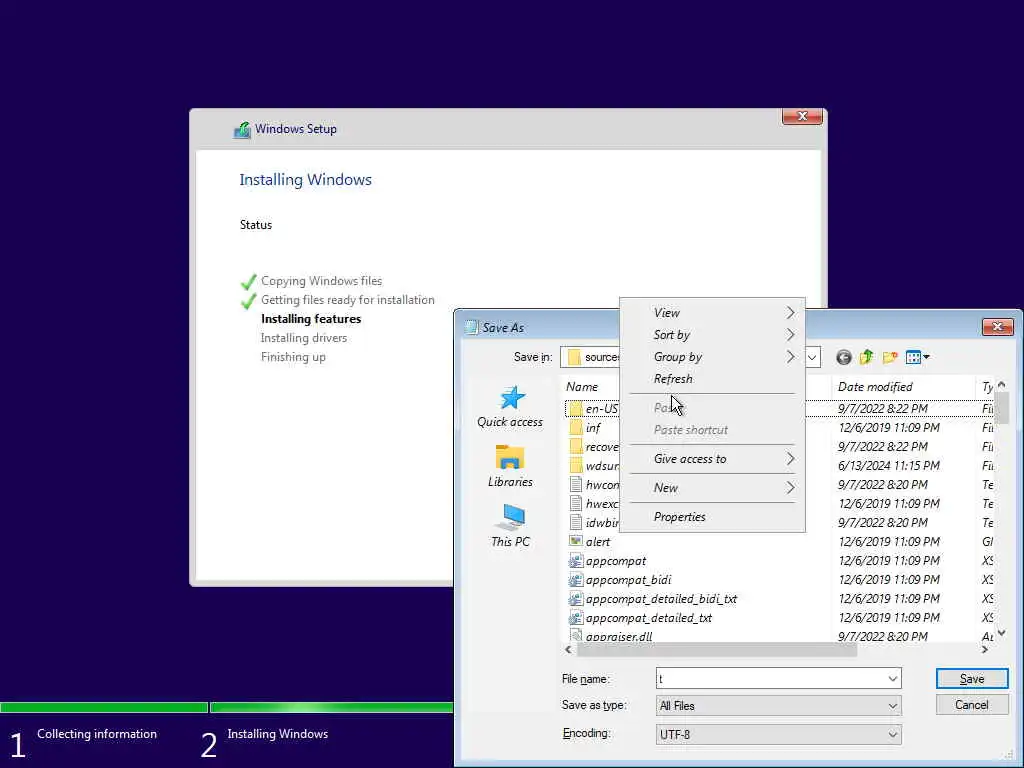Click the horizontal scrollbar in file list

[x=717, y=650]
